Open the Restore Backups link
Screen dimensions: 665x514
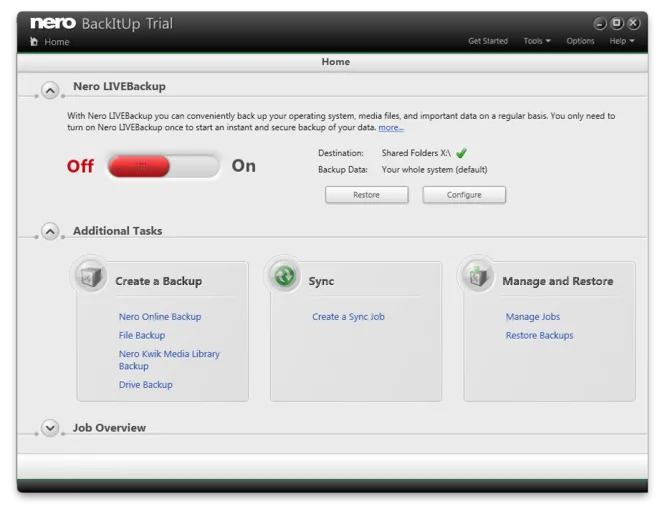click(x=539, y=335)
